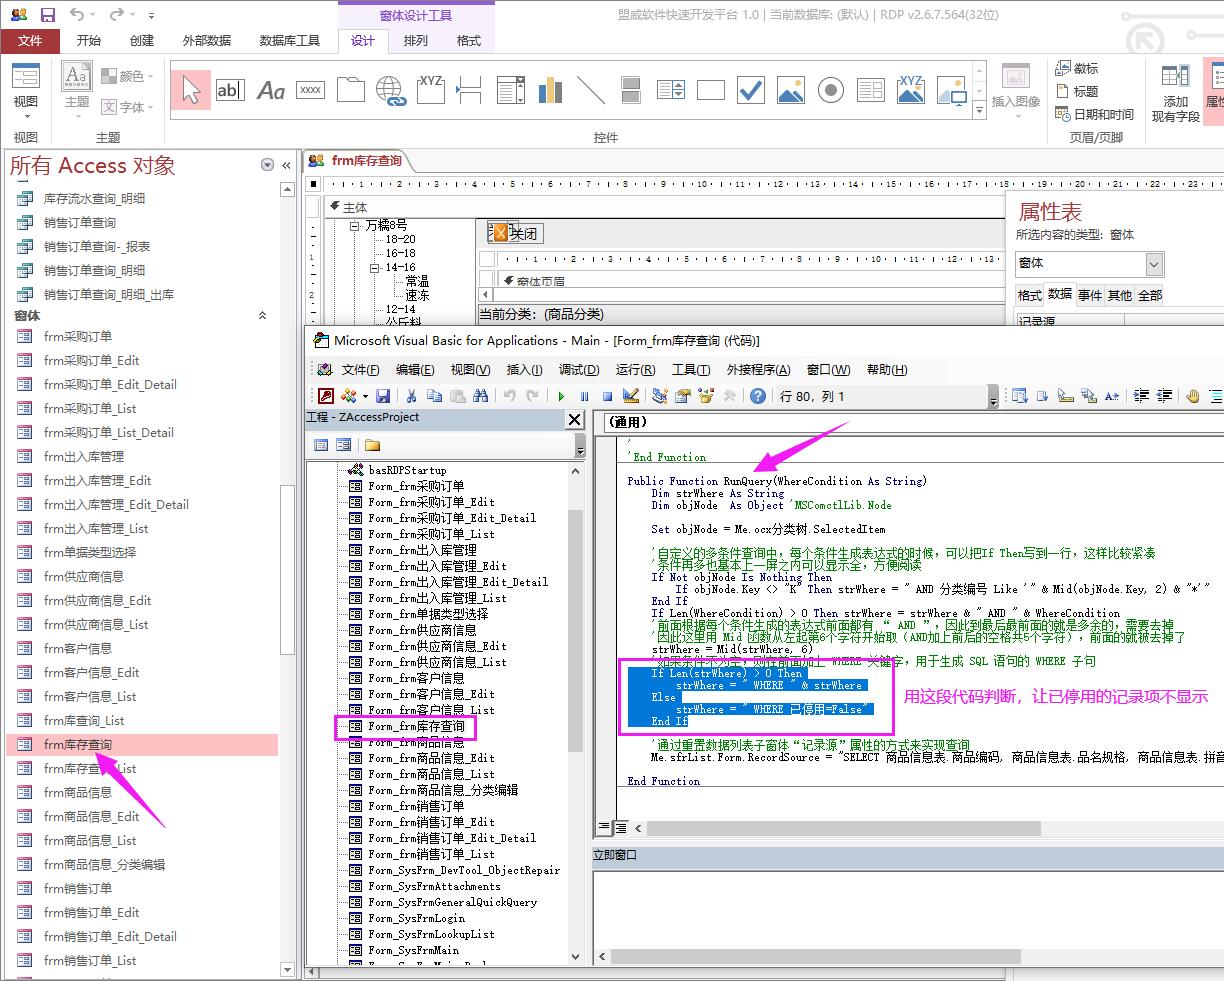Select the Rectangle control
Screen dimensions: 1224x981
(x=711, y=91)
